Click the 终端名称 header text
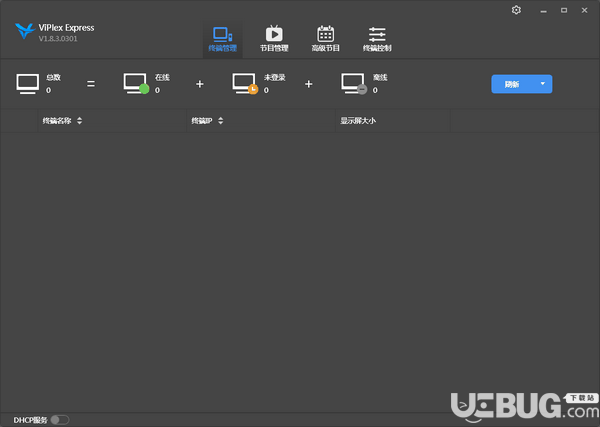The height and width of the screenshot is (427, 600). click(57, 121)
